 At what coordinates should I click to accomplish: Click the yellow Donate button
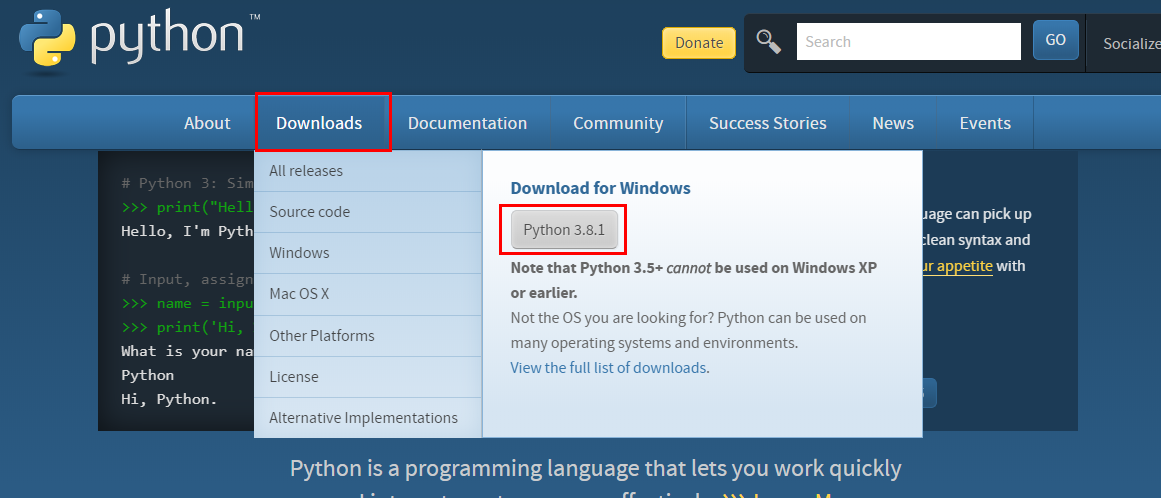(698, 43)
